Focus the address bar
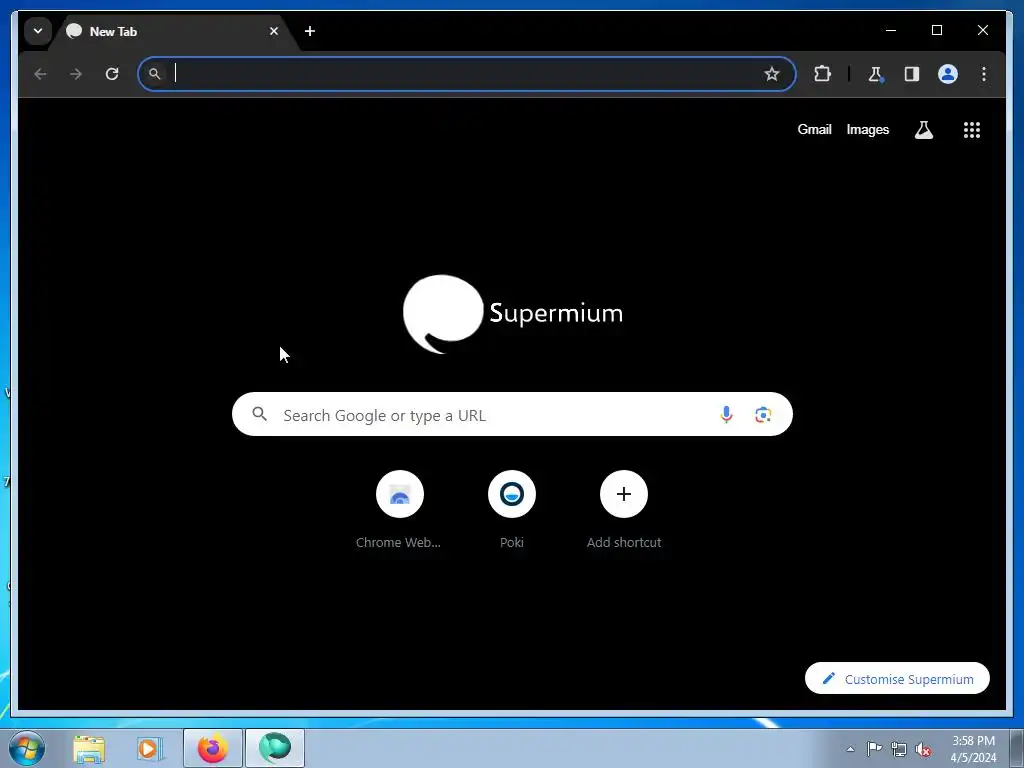The height and width of the screenshot is (768, 1024). point(467,74)
